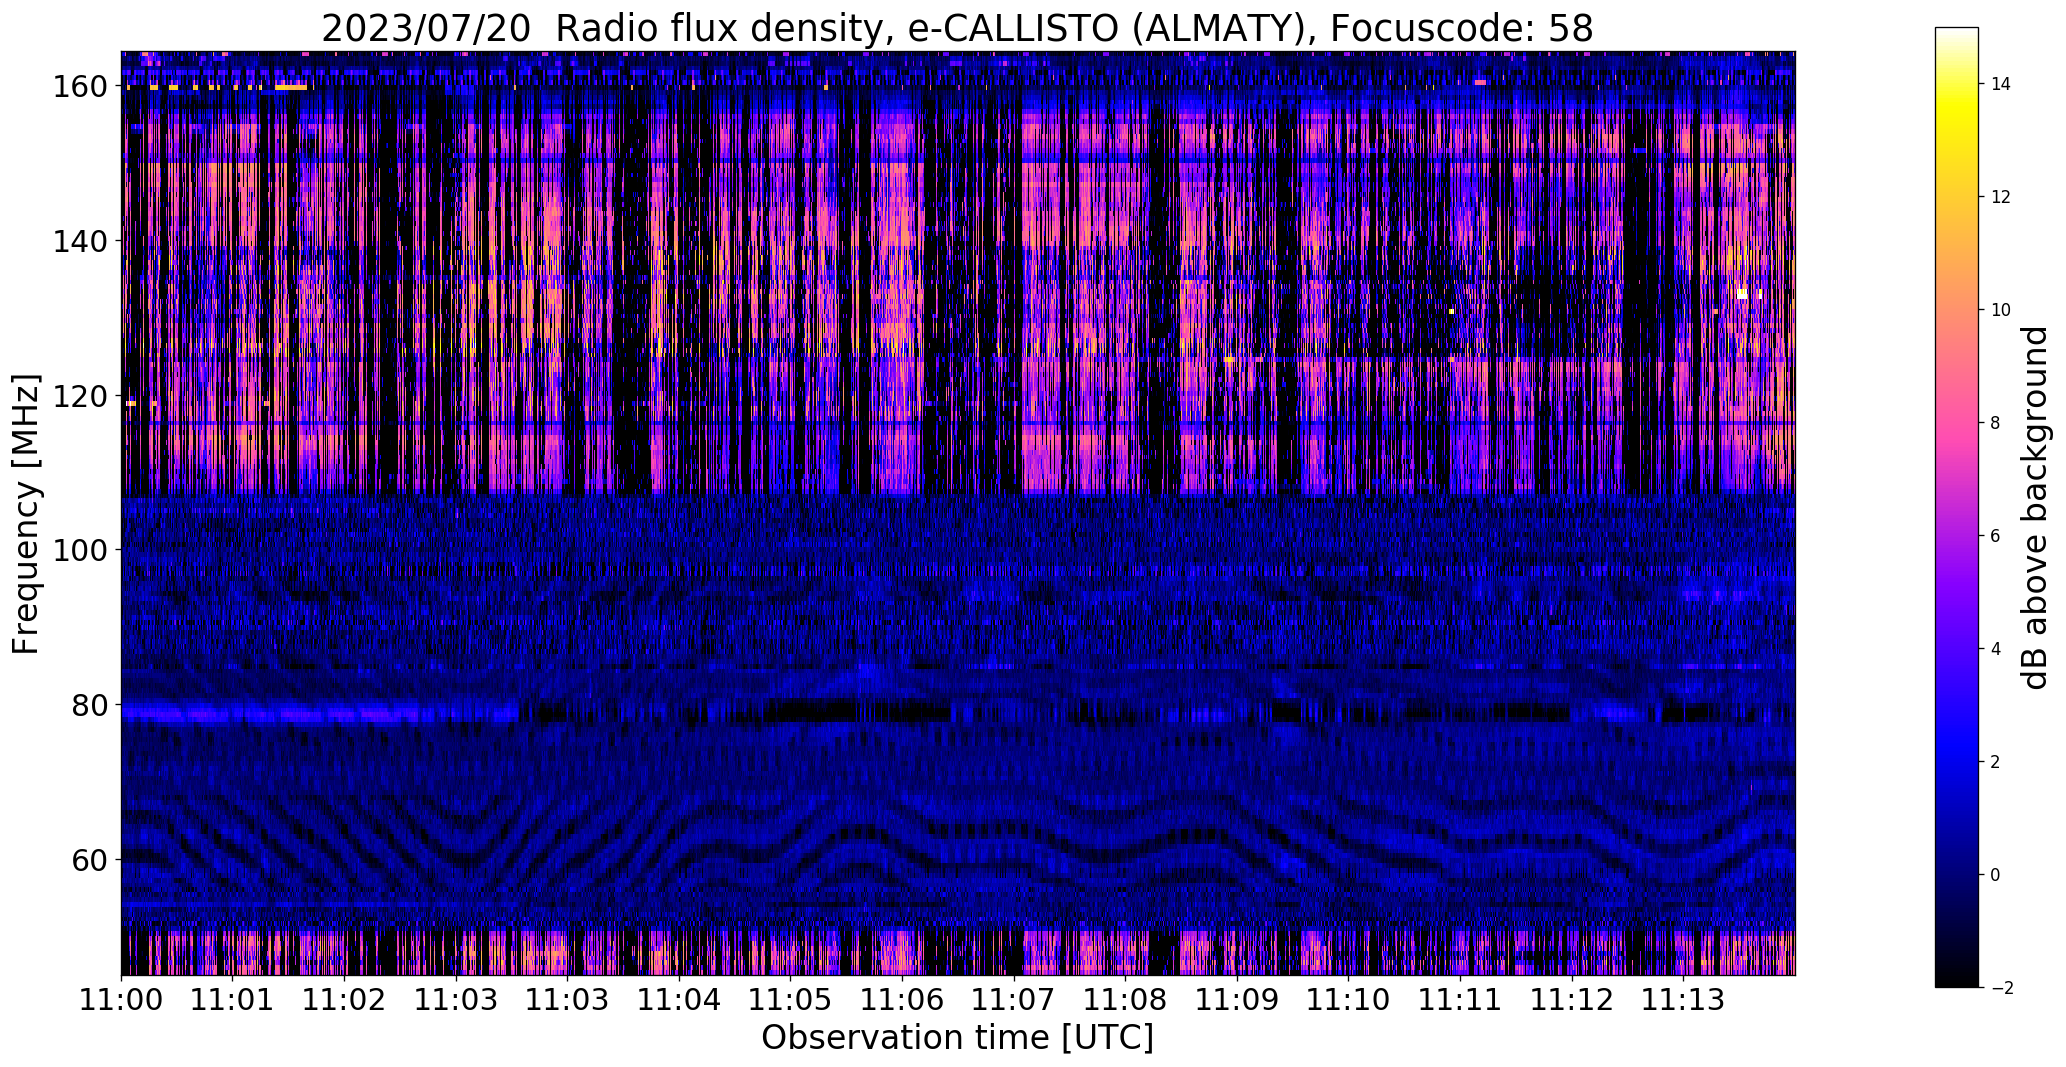Screen dimensions: 2066x1067
Task: Click the 11:11 time tick label
Action: 1461,1000
